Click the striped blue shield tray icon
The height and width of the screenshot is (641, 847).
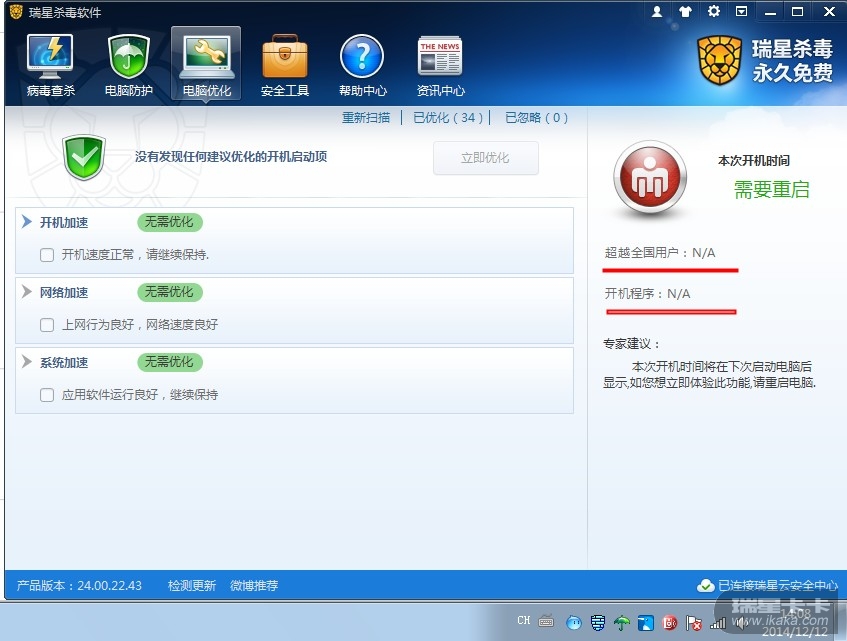coord(597,623)
